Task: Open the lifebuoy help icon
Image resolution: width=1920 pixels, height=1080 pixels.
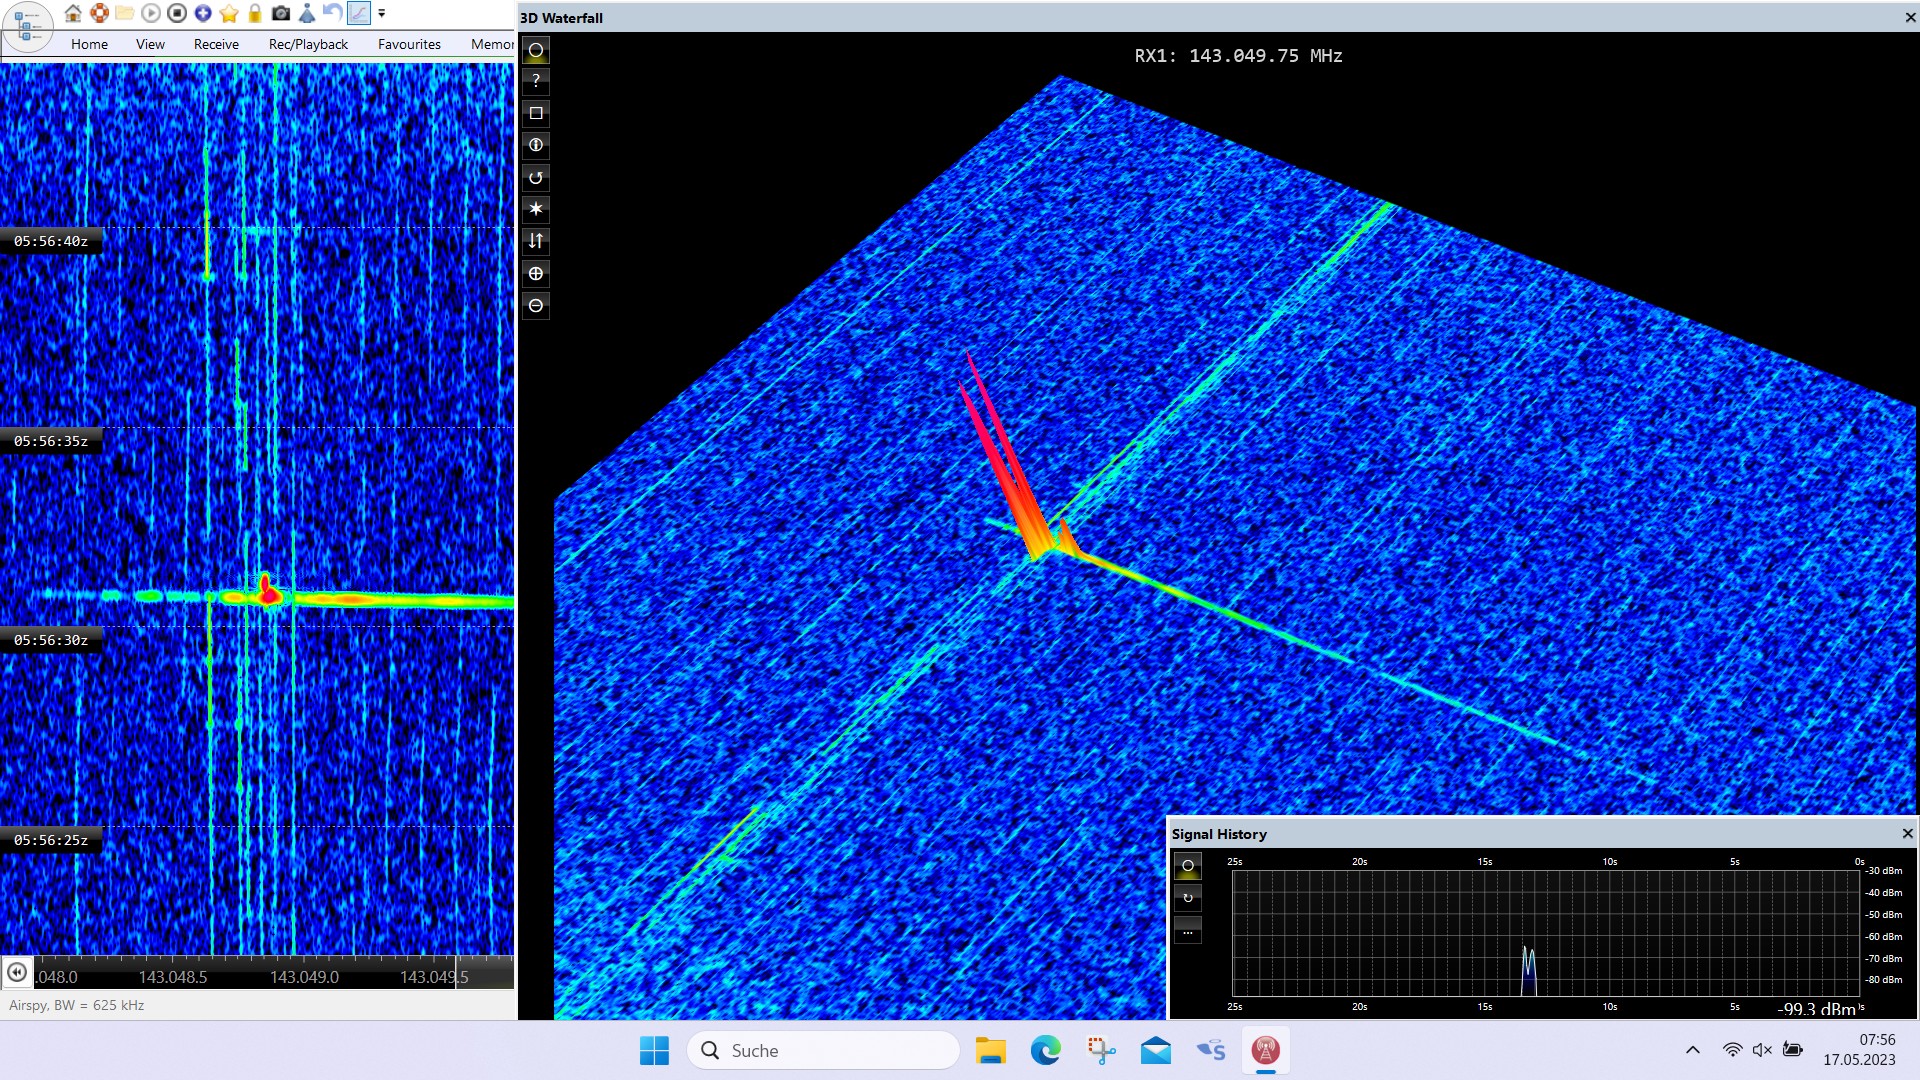Action: pos(99,13)
